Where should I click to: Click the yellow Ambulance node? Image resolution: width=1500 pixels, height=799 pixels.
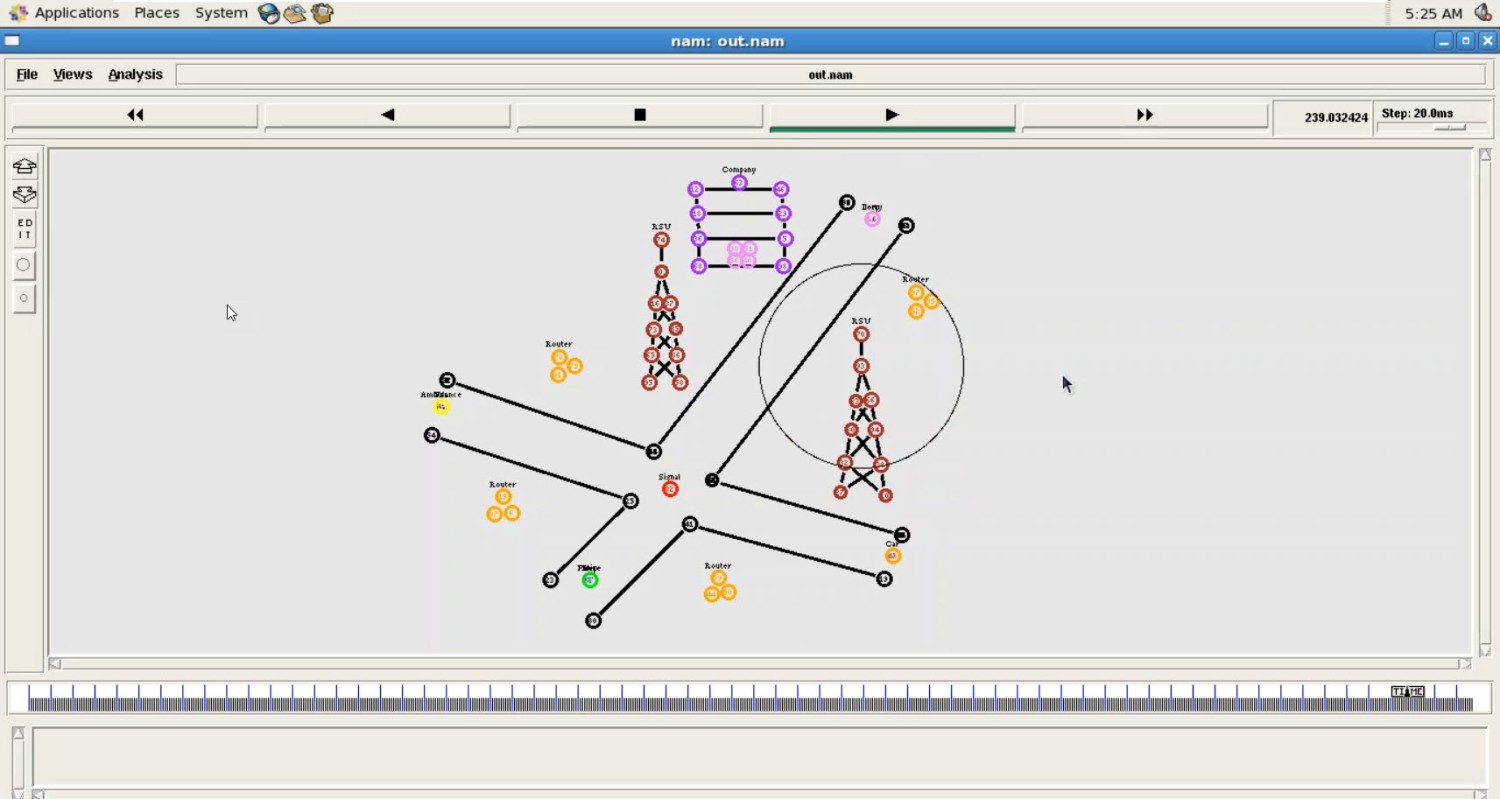pyautogui.click(x=441, y=406)
